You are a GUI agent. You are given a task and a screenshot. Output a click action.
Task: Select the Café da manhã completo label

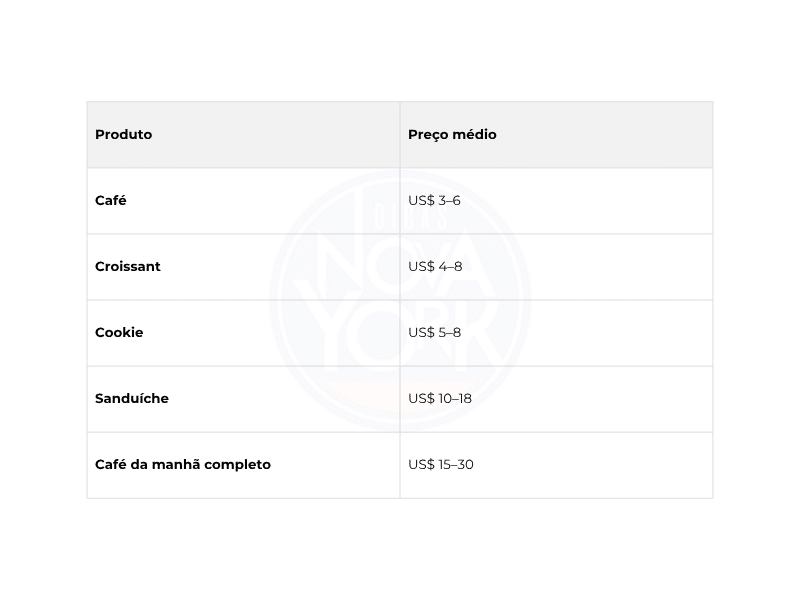[x=183, y=465]
